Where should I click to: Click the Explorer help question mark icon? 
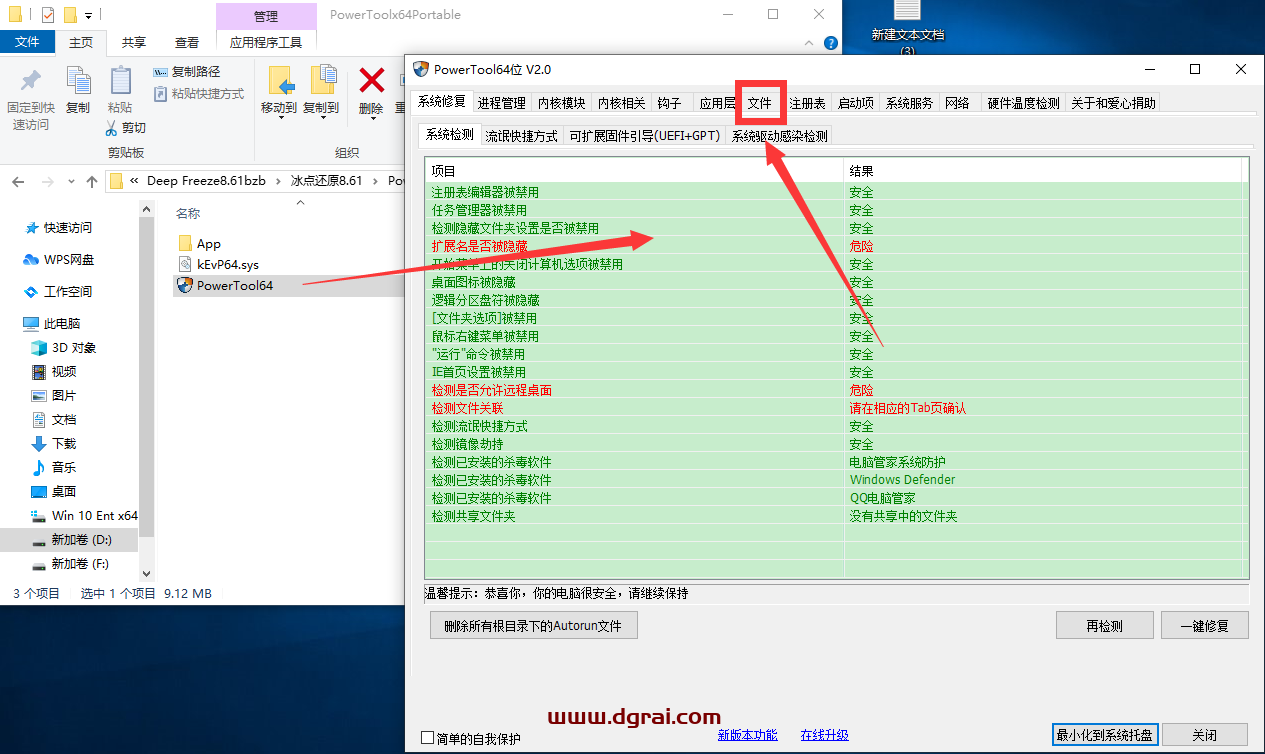click(830, 43)
